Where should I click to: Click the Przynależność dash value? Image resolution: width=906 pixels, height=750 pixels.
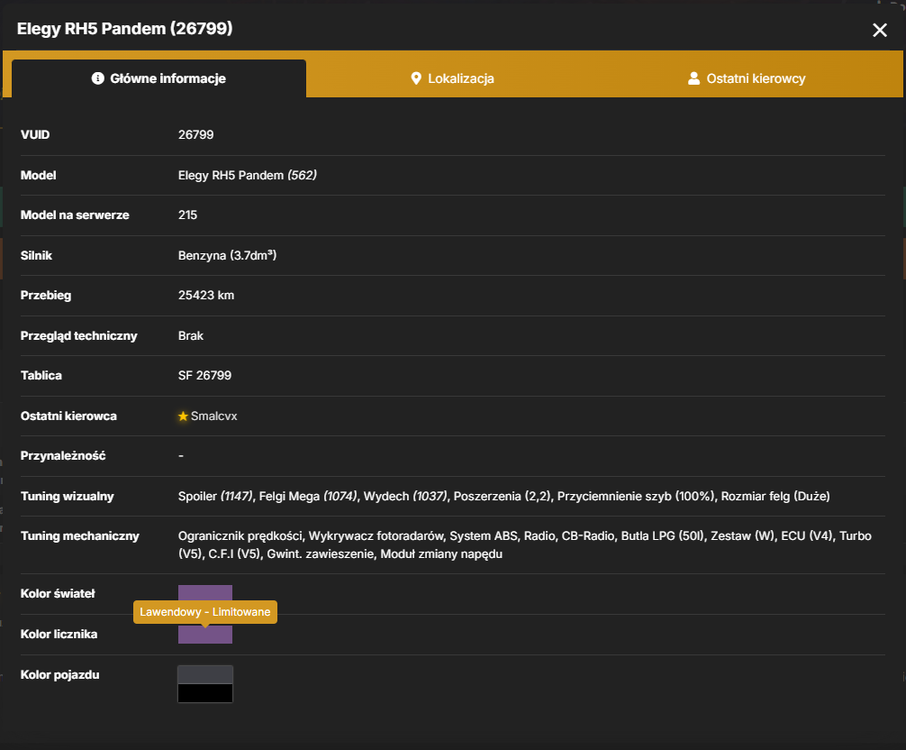pyautogui.click(x=181, y=456)
